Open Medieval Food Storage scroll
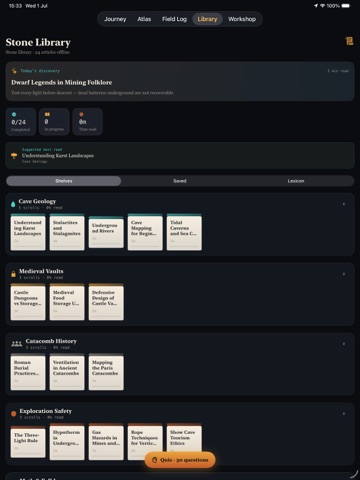 coord(67,302)
